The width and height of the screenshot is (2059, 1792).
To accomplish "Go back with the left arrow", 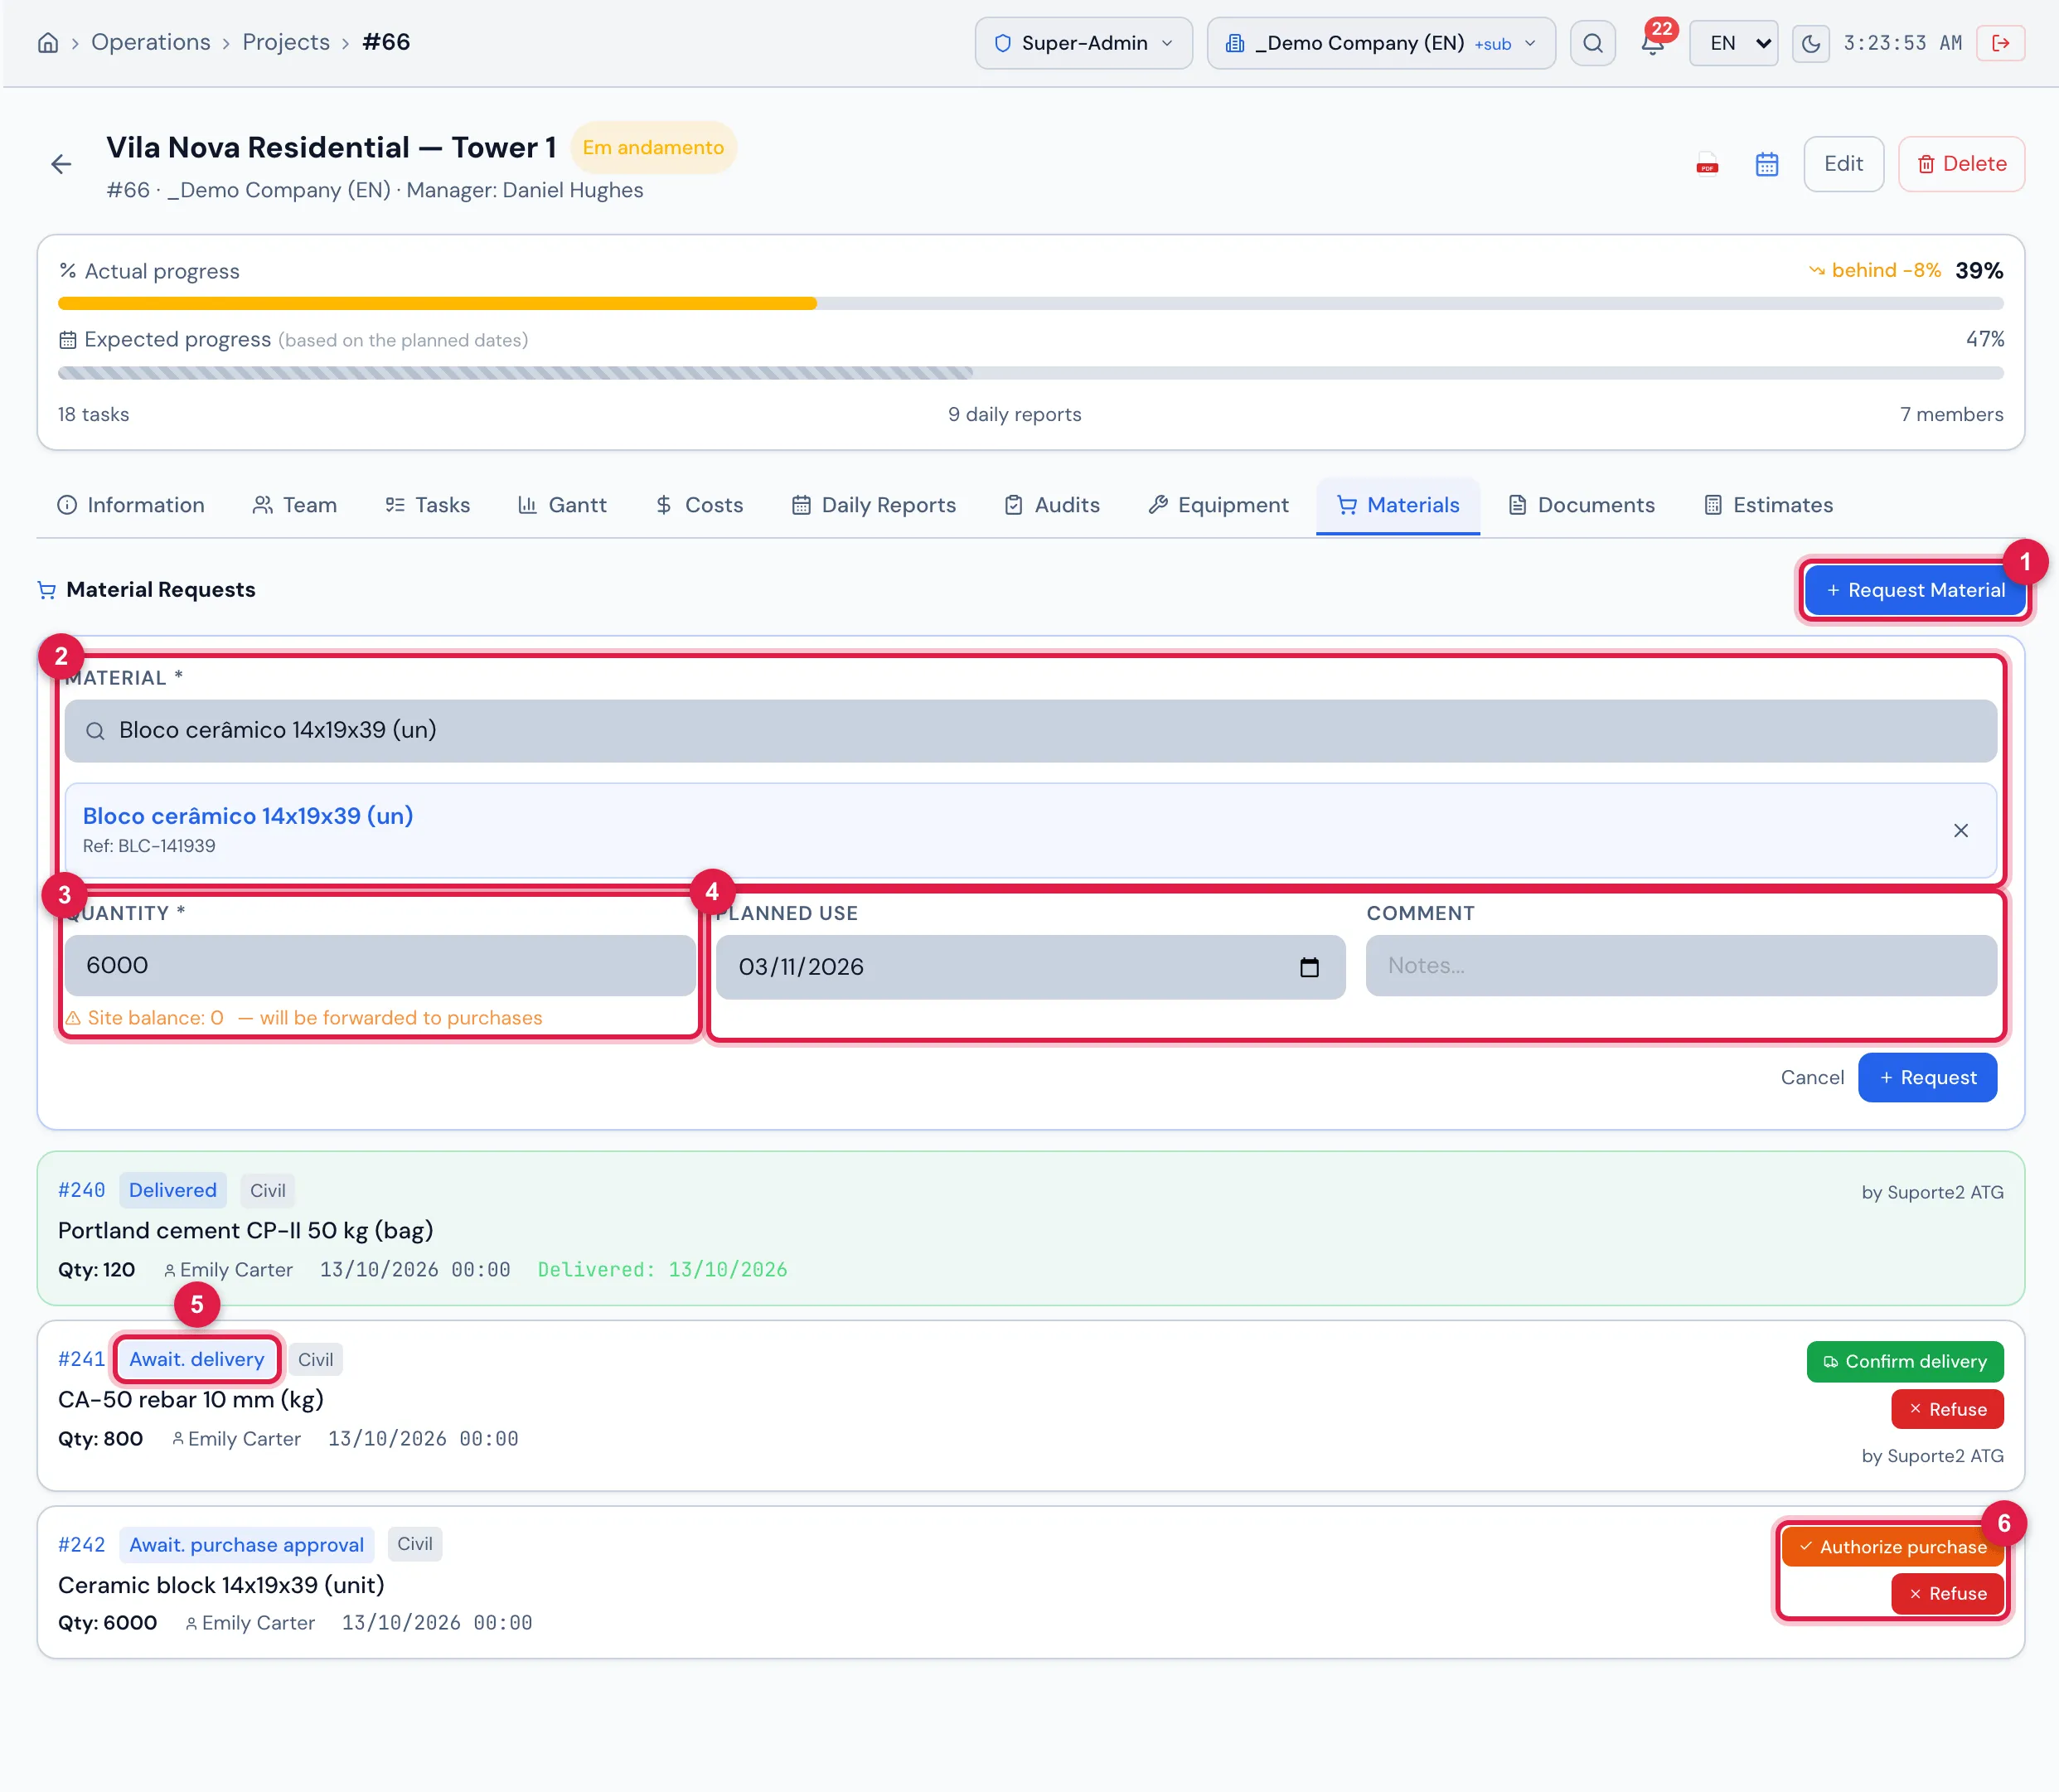I will (61, 164).
